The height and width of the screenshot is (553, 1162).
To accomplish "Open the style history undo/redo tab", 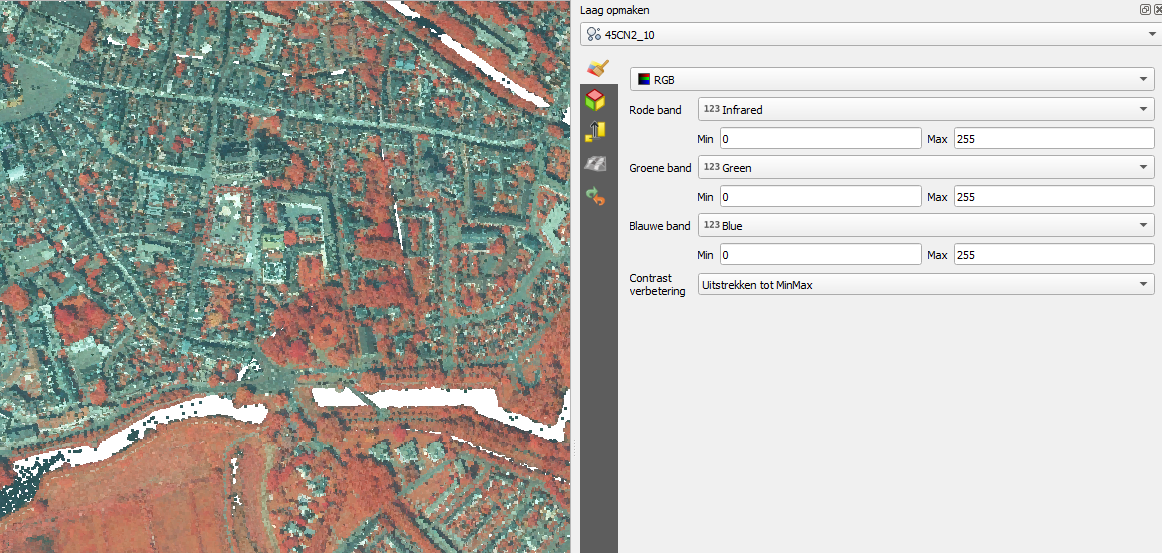I will [x=596, y=196].
